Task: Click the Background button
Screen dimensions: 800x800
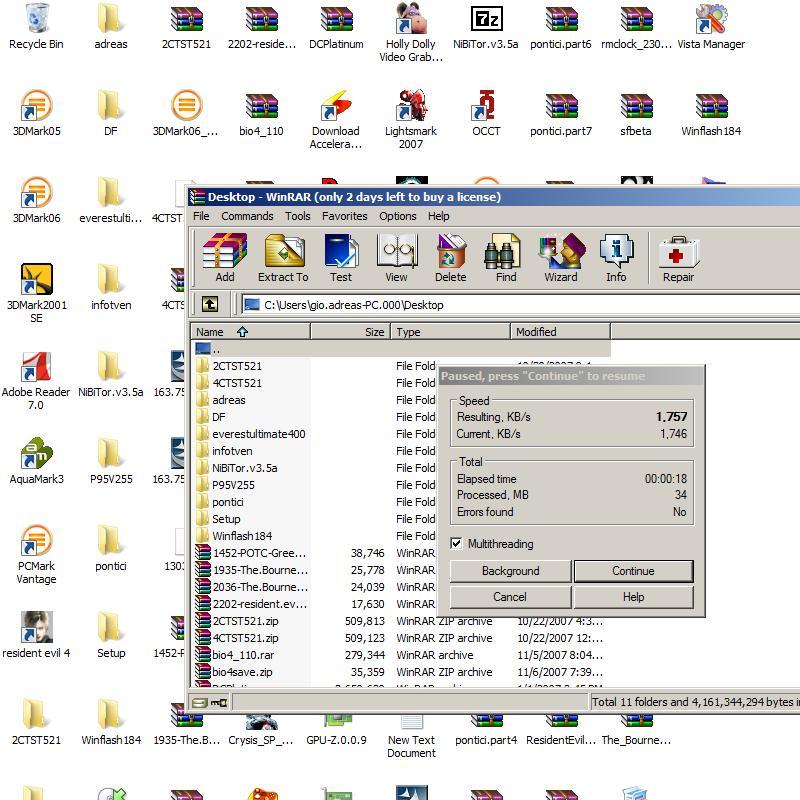Action: (x=510, y=571)
